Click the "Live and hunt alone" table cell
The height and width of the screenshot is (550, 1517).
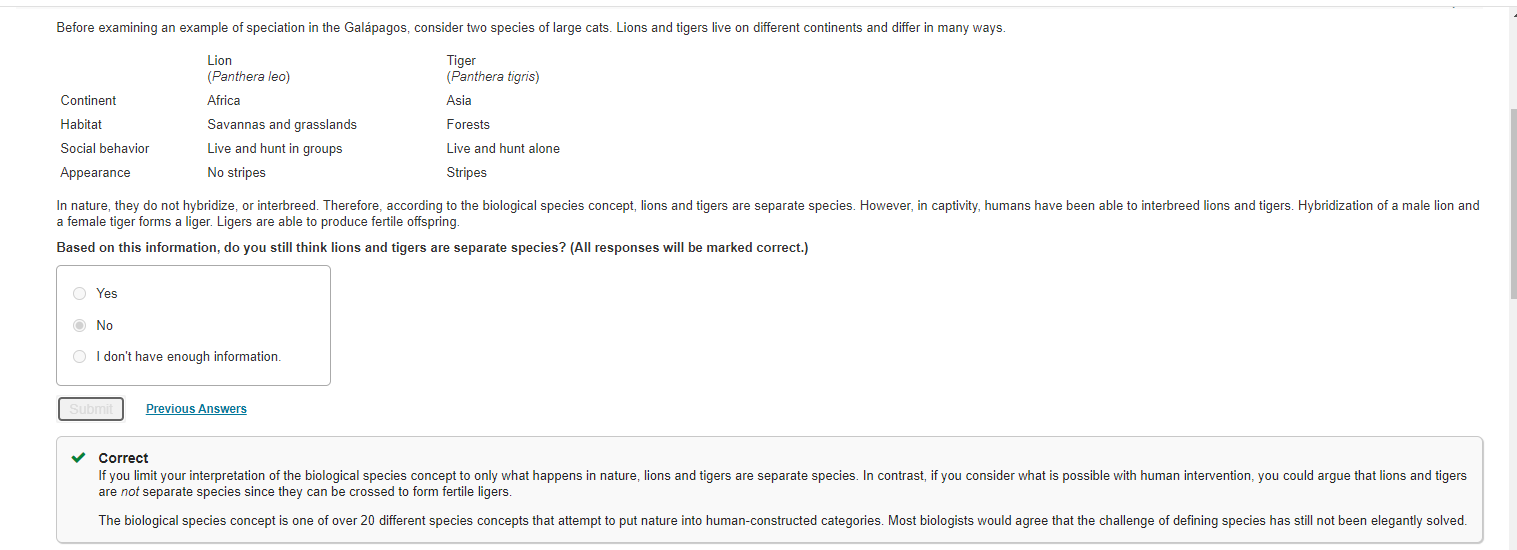tap(503, 149)
